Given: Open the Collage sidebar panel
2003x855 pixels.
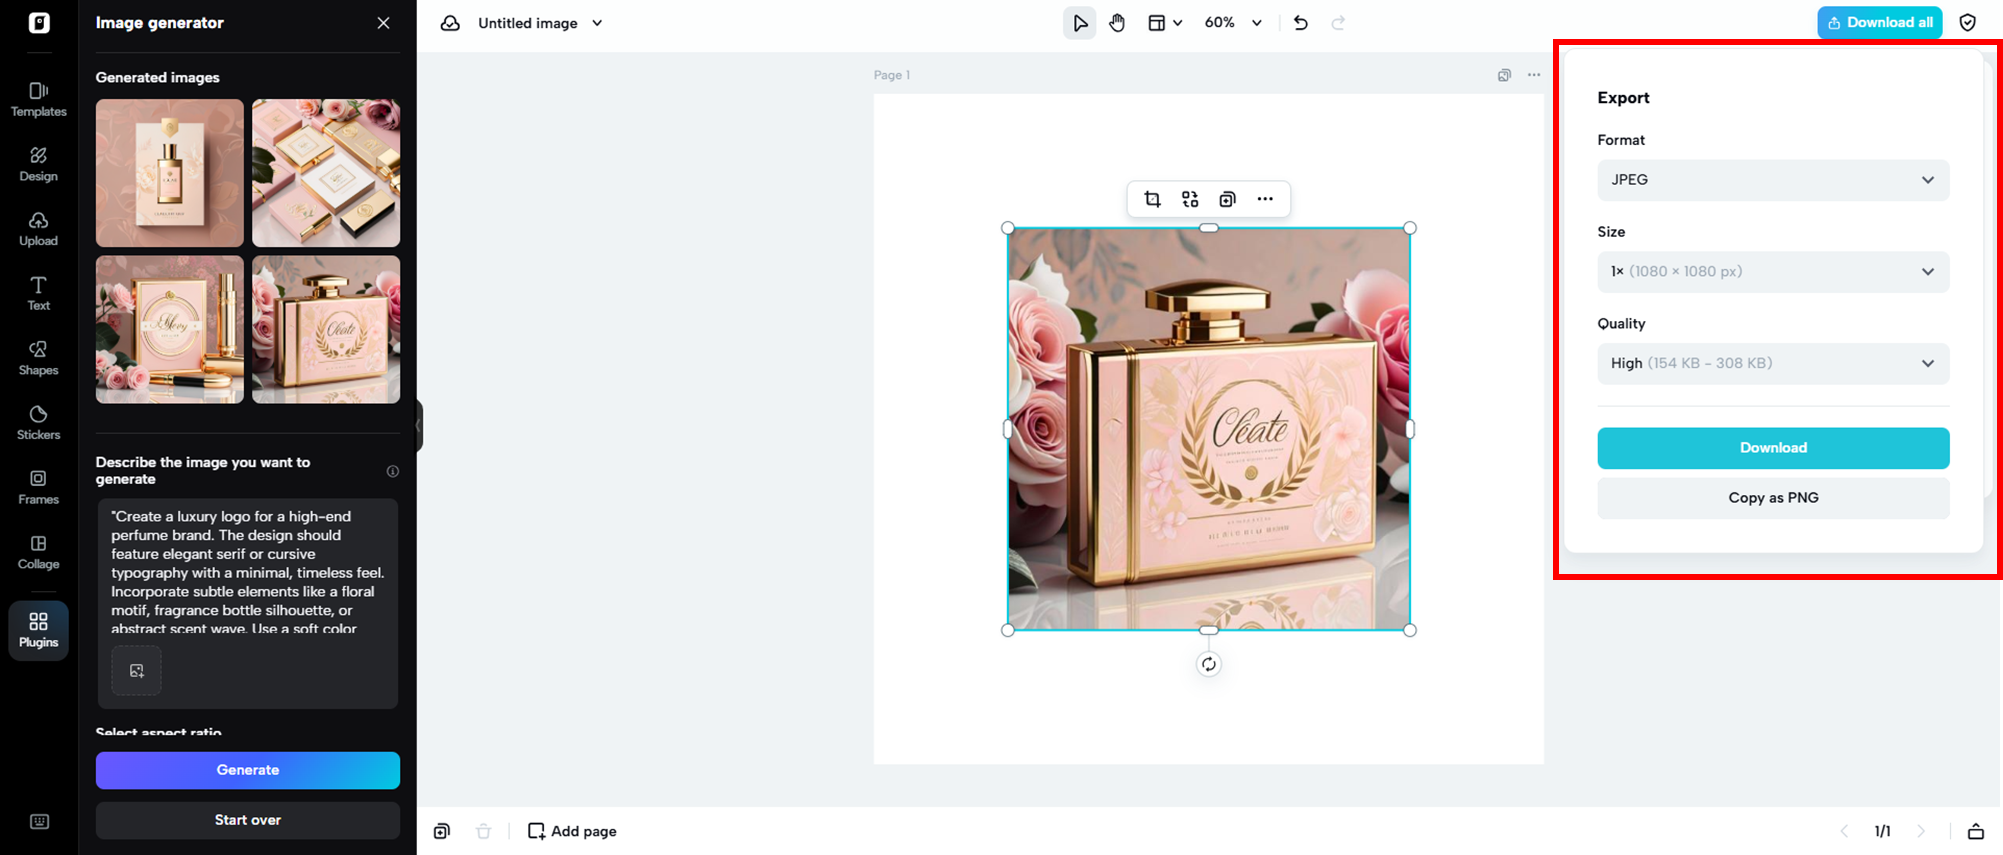Looking at the screenshot, I should 39,552.
